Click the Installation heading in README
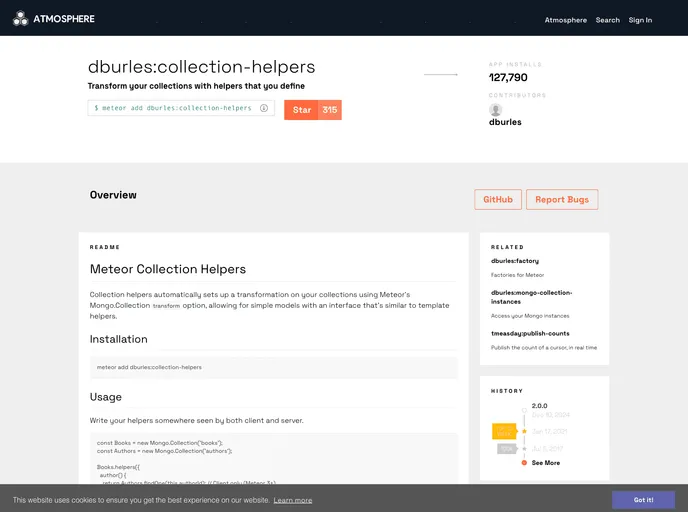Viewport: 688px width, 512px height. [118, 339]
